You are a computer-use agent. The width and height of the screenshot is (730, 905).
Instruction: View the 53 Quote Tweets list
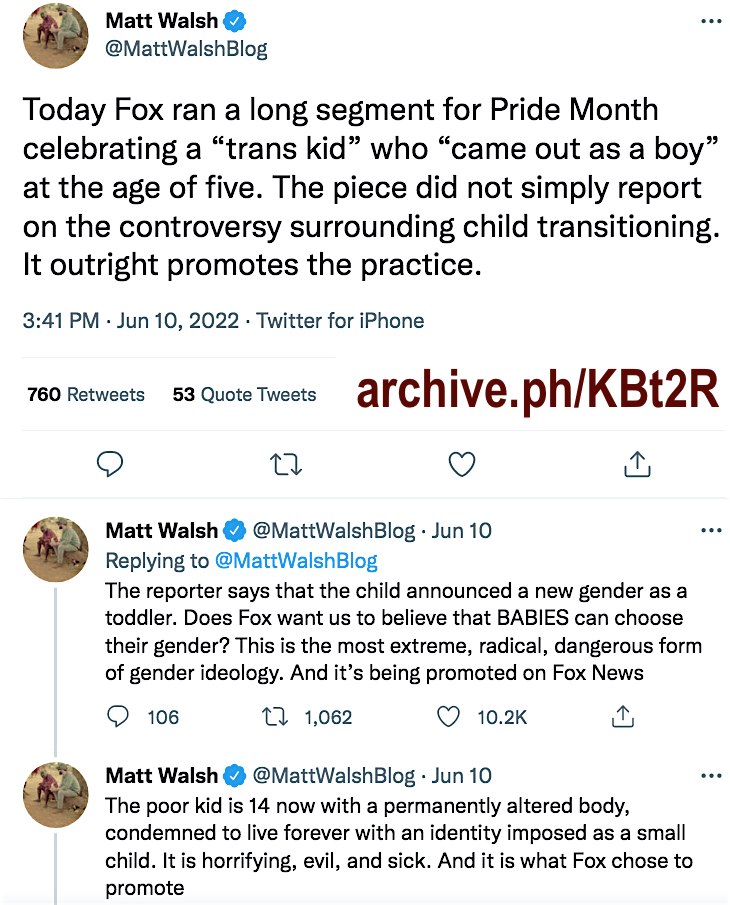tap(244, 395)
